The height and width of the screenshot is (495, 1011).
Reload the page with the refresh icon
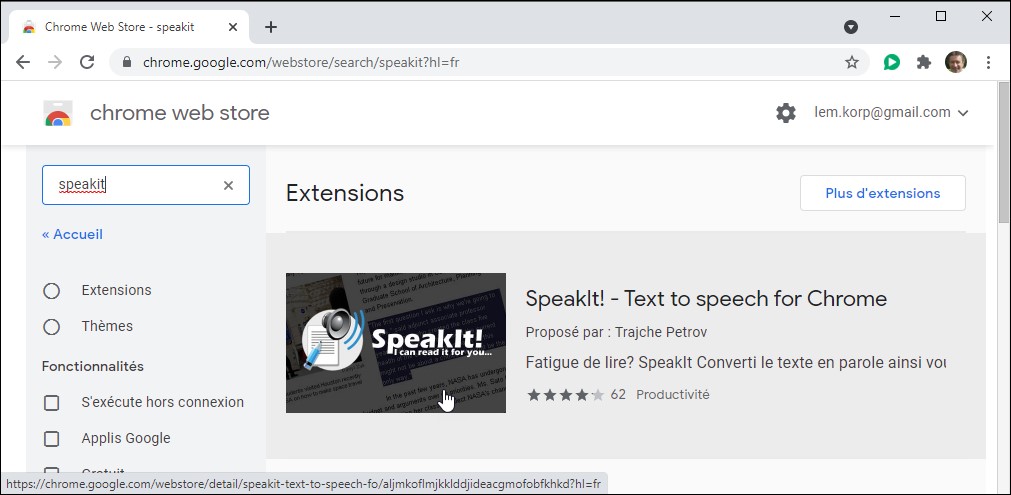87,62
